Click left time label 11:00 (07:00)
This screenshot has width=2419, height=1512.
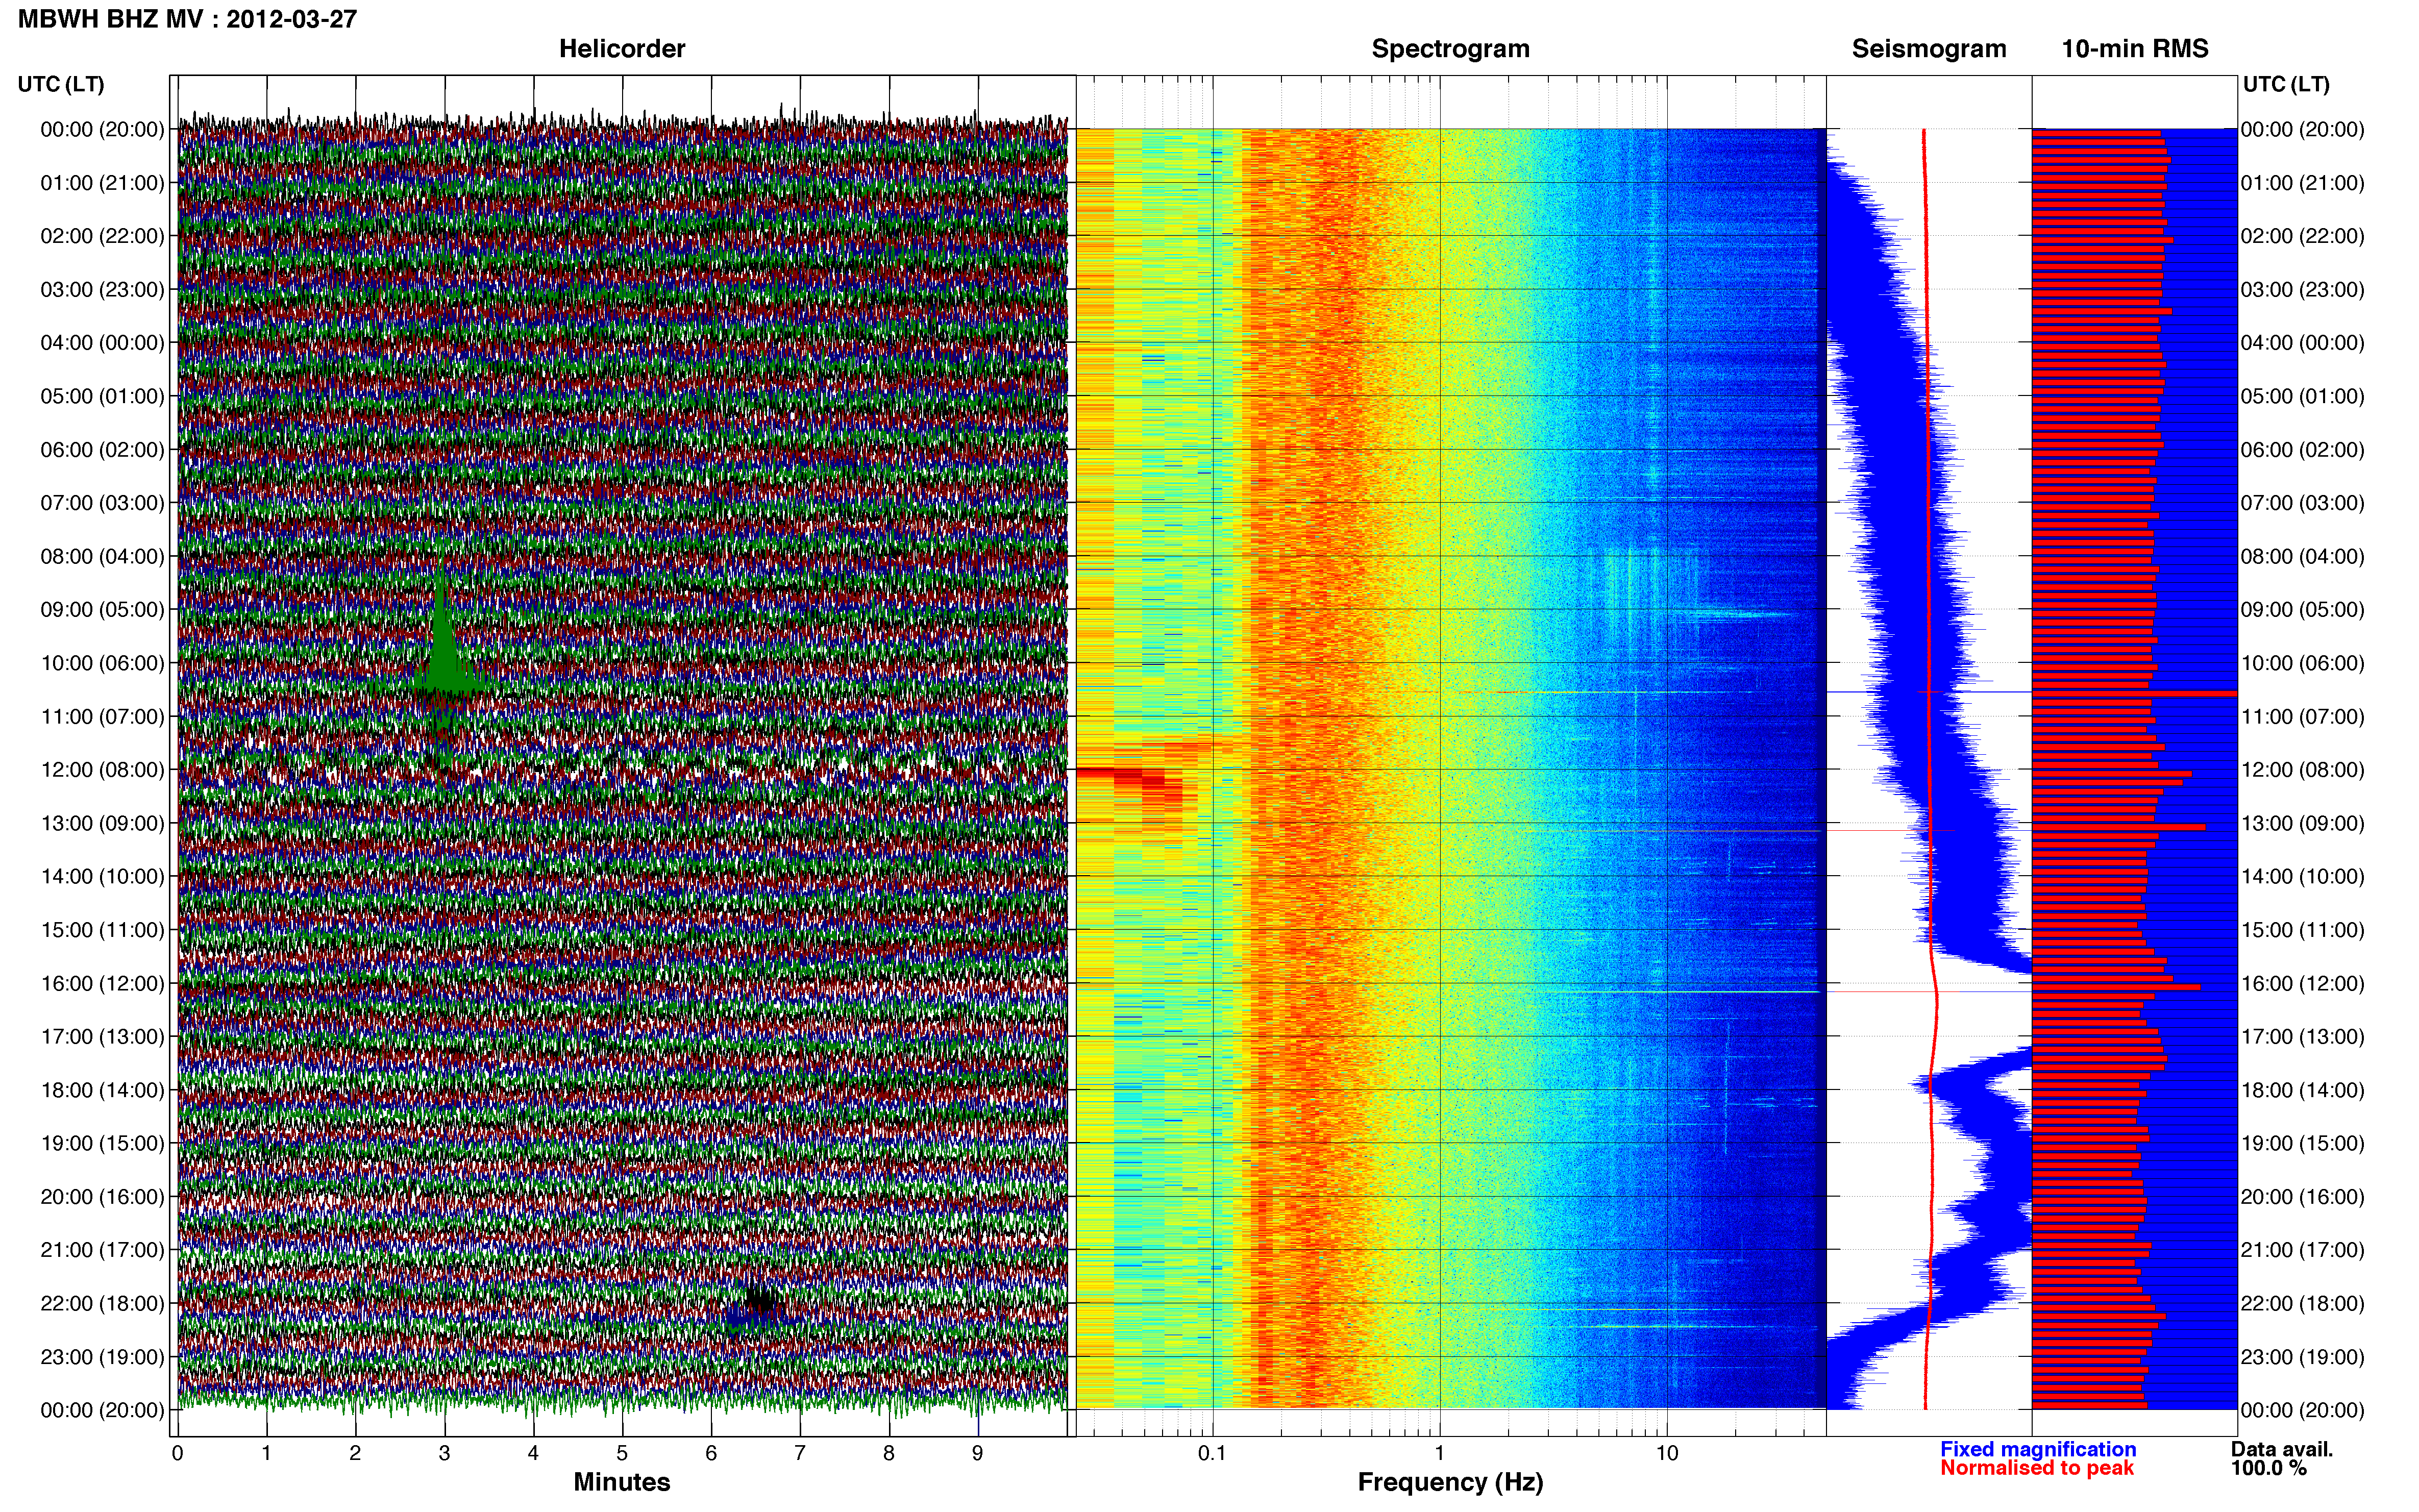tap(102, 717)
